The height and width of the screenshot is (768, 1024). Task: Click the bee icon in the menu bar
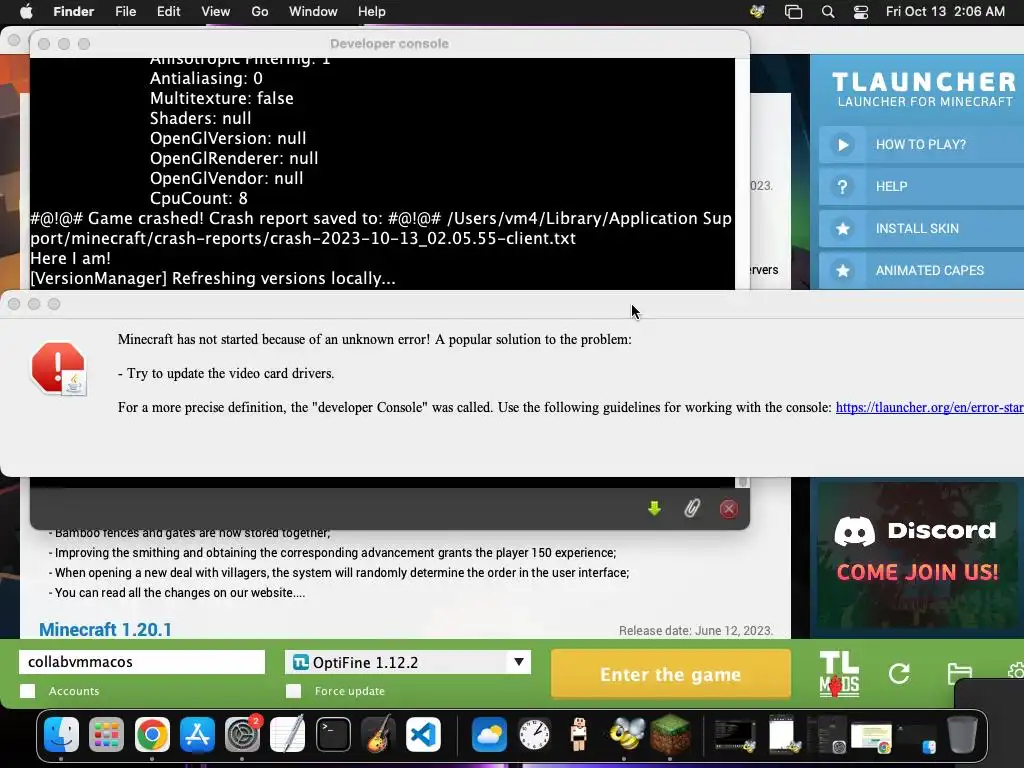coord(758,12)
